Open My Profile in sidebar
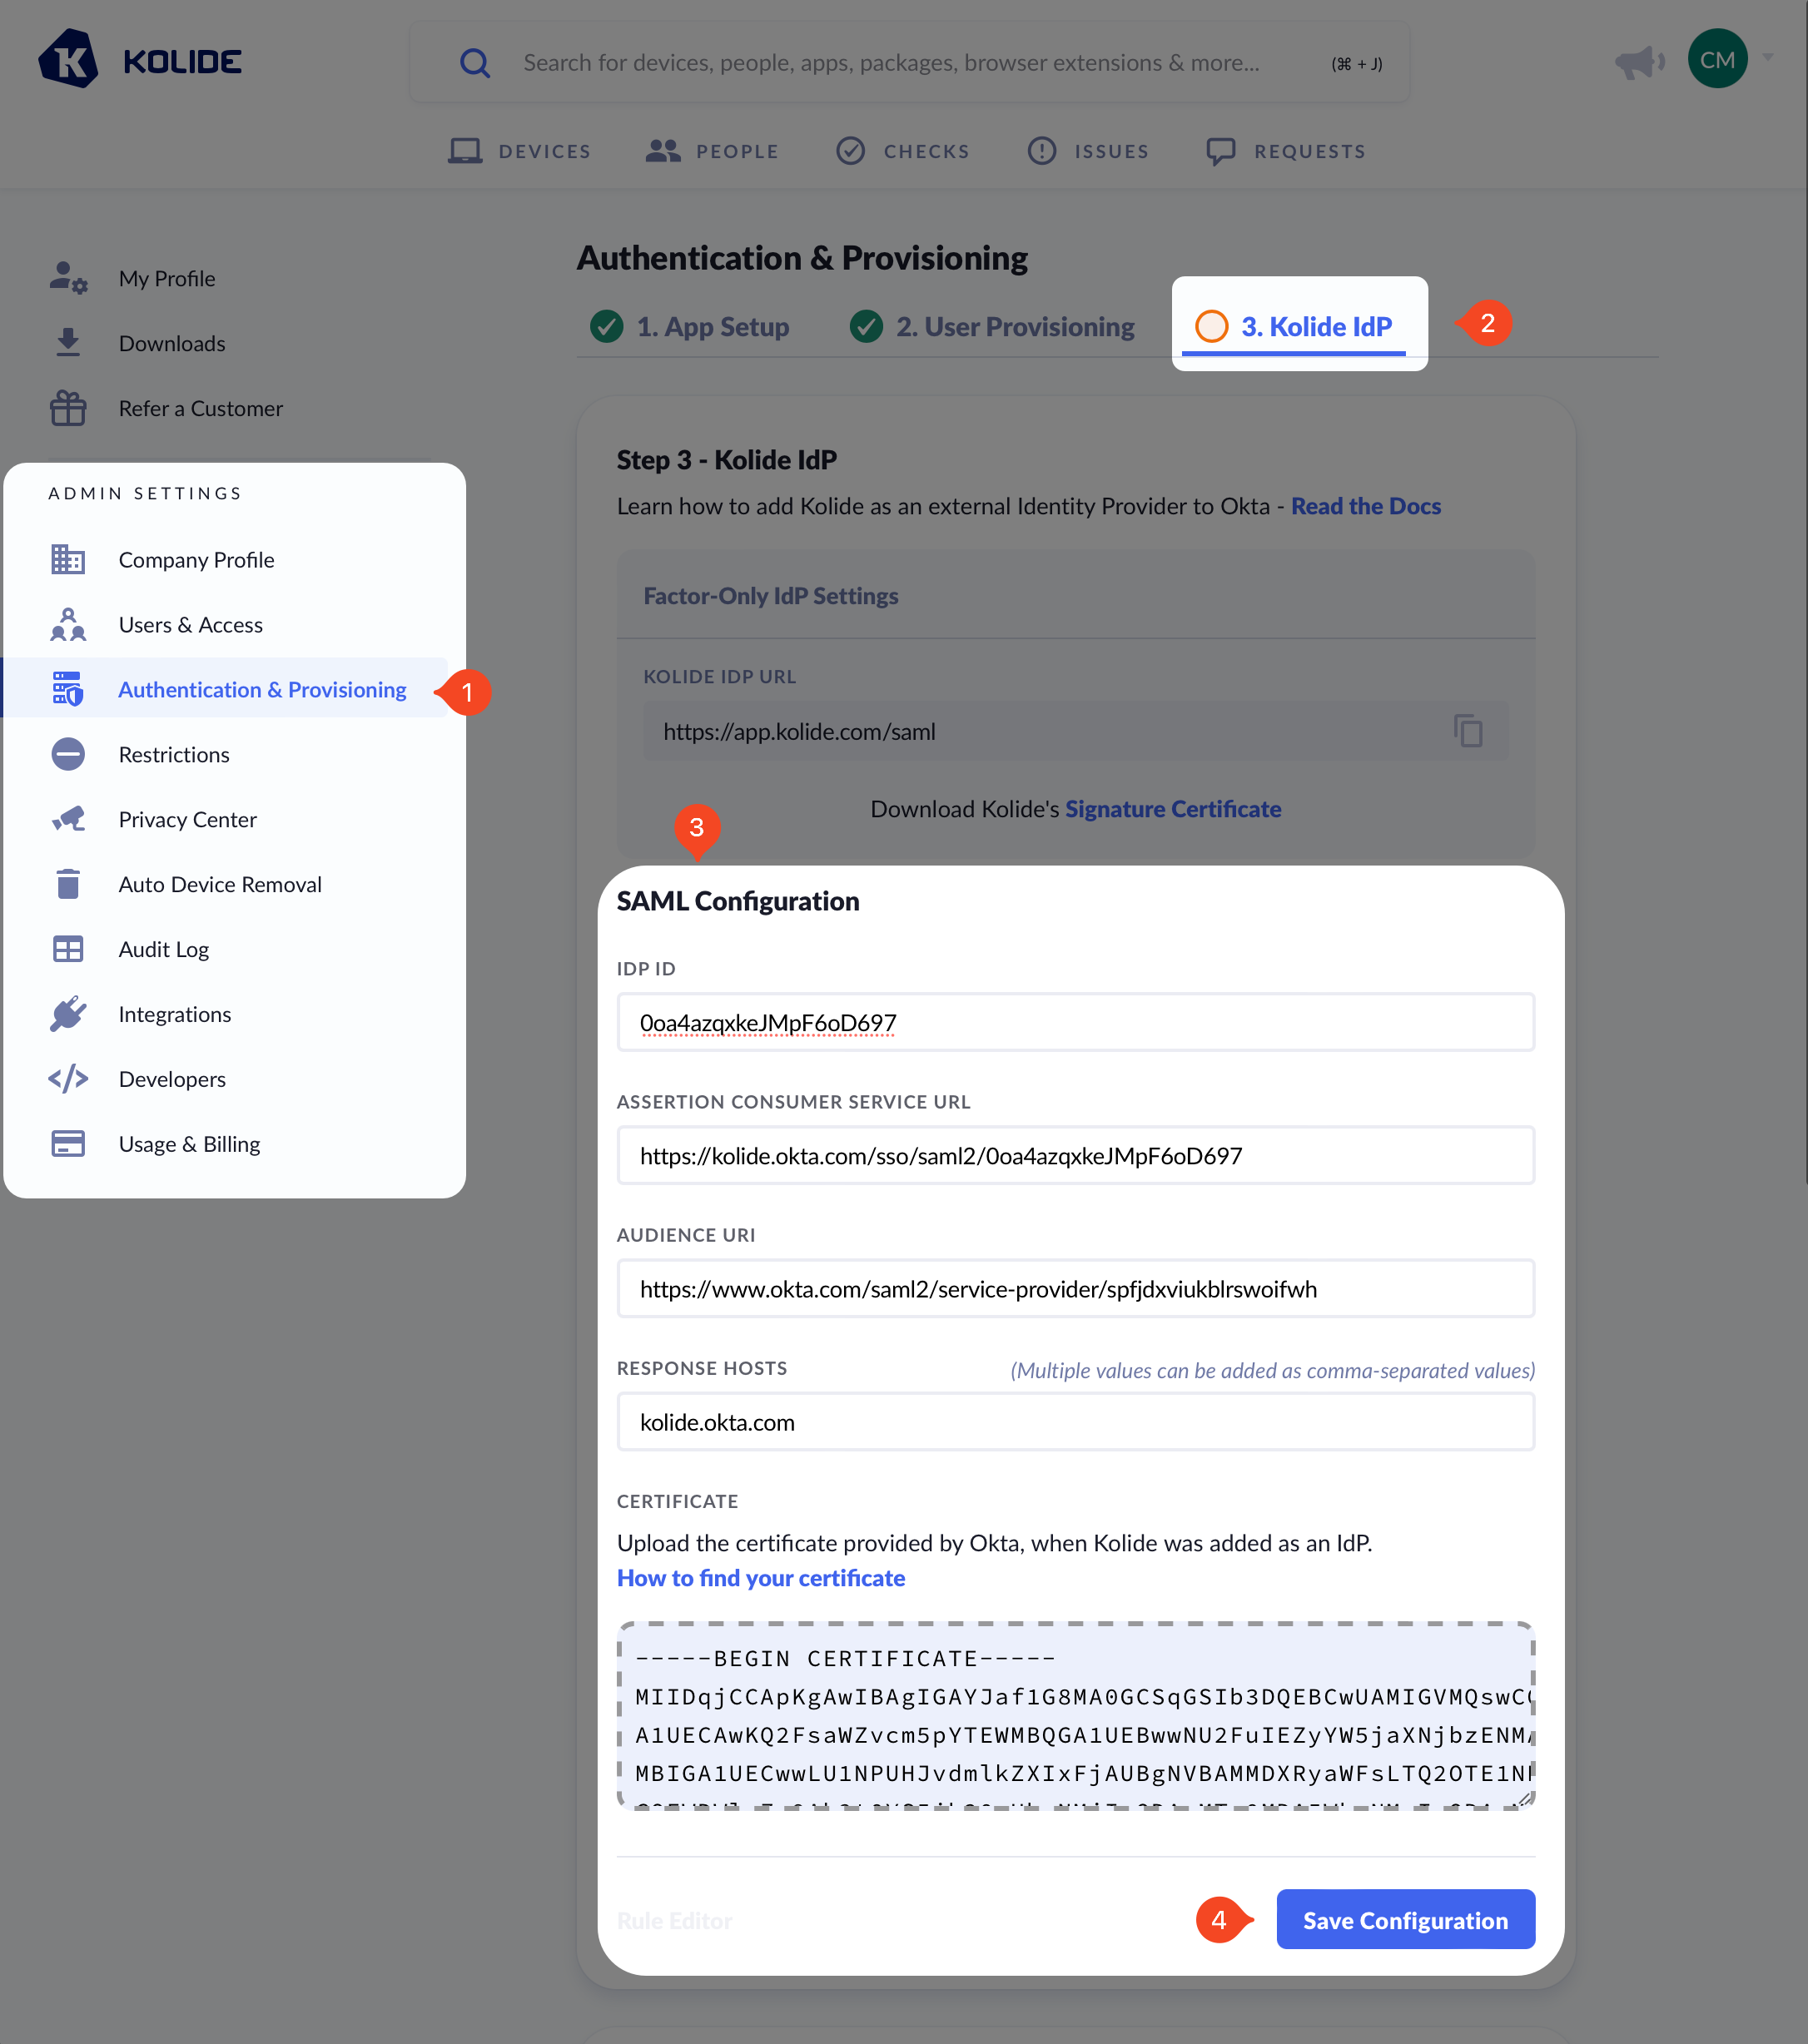The image size is (1808, 2044). (x=167, y=278)
